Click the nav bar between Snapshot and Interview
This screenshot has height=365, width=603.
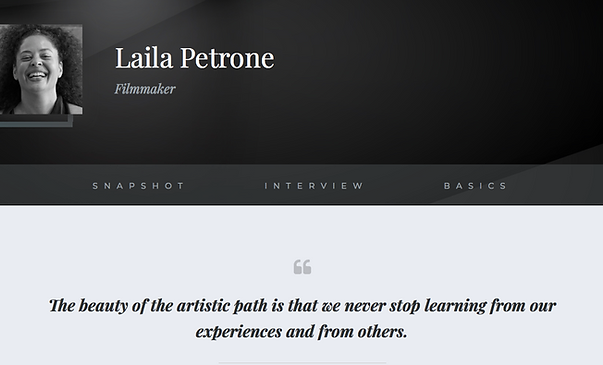coord(224,186)
